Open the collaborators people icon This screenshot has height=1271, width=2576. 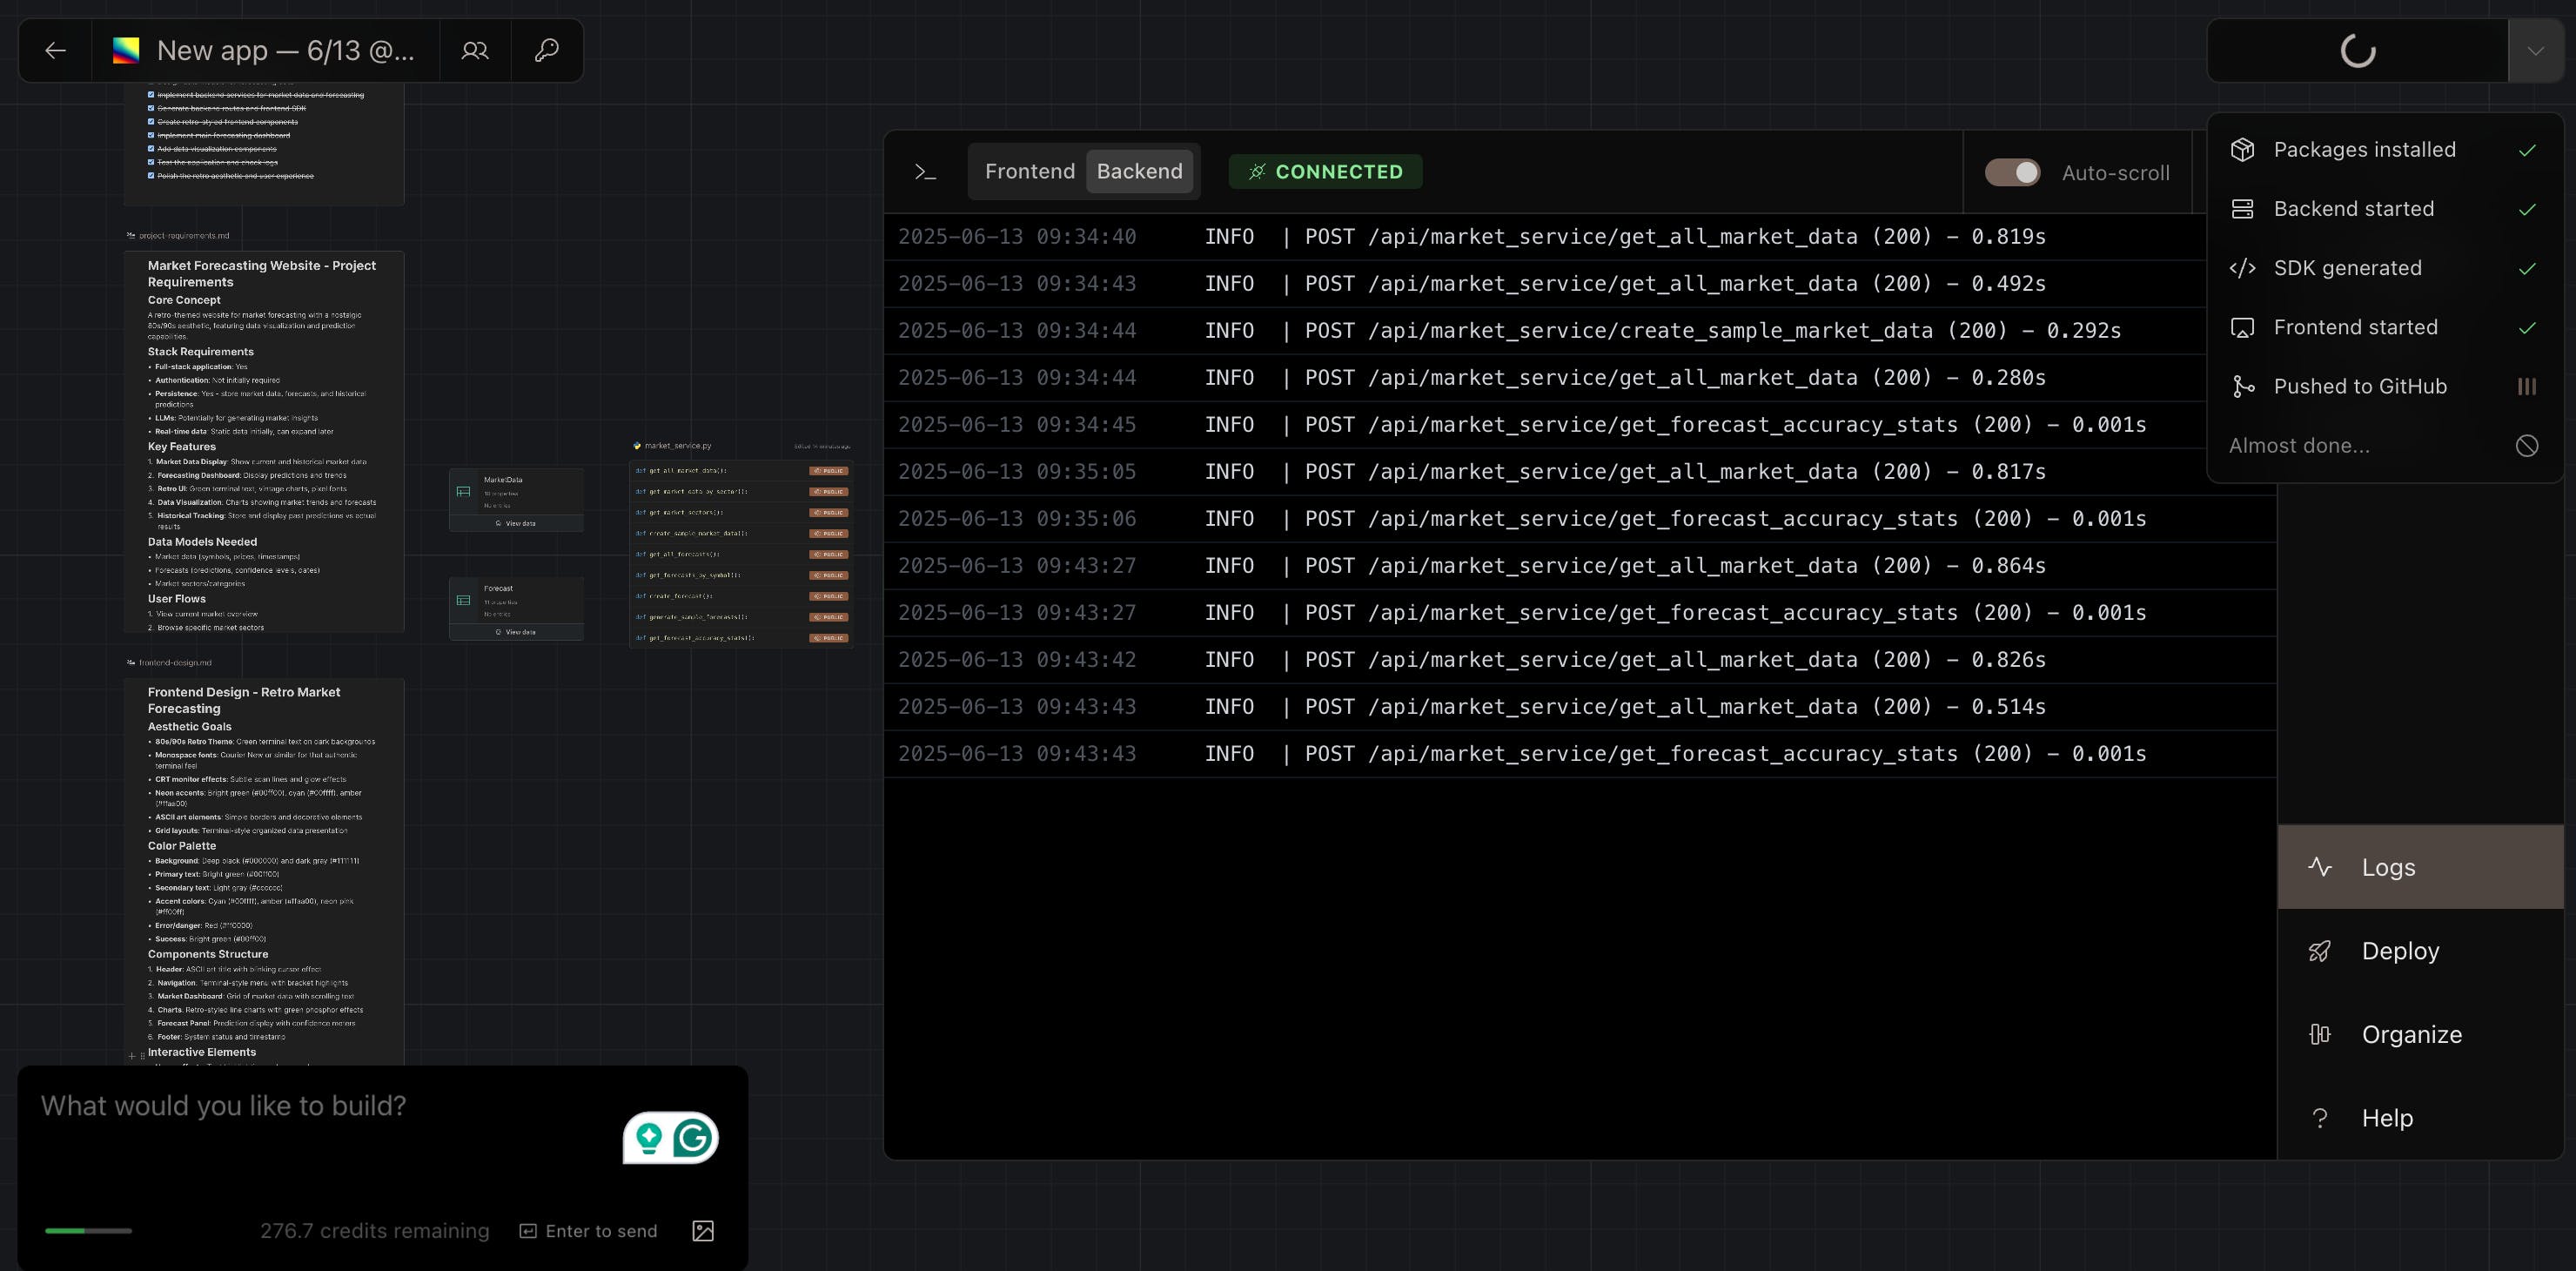475,50
